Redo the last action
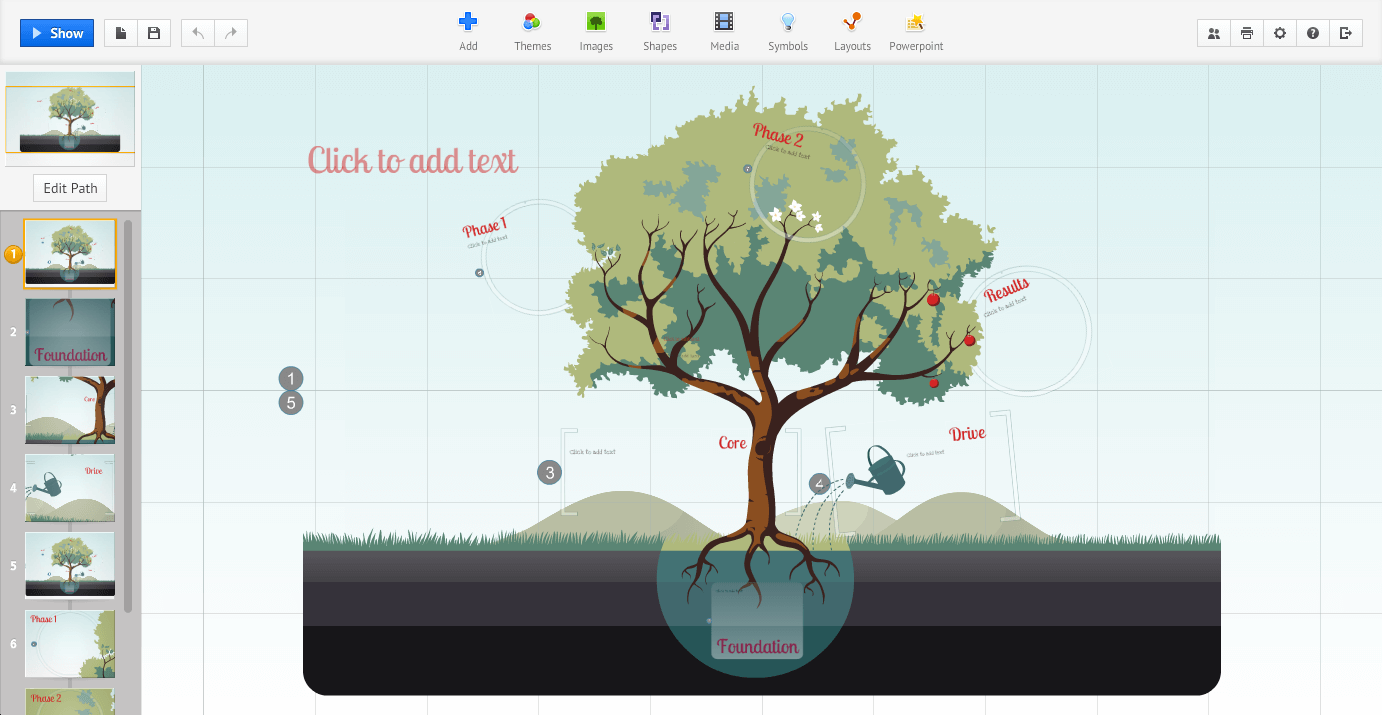This screenshot has height=715, width=1382. tap(231, 33)
